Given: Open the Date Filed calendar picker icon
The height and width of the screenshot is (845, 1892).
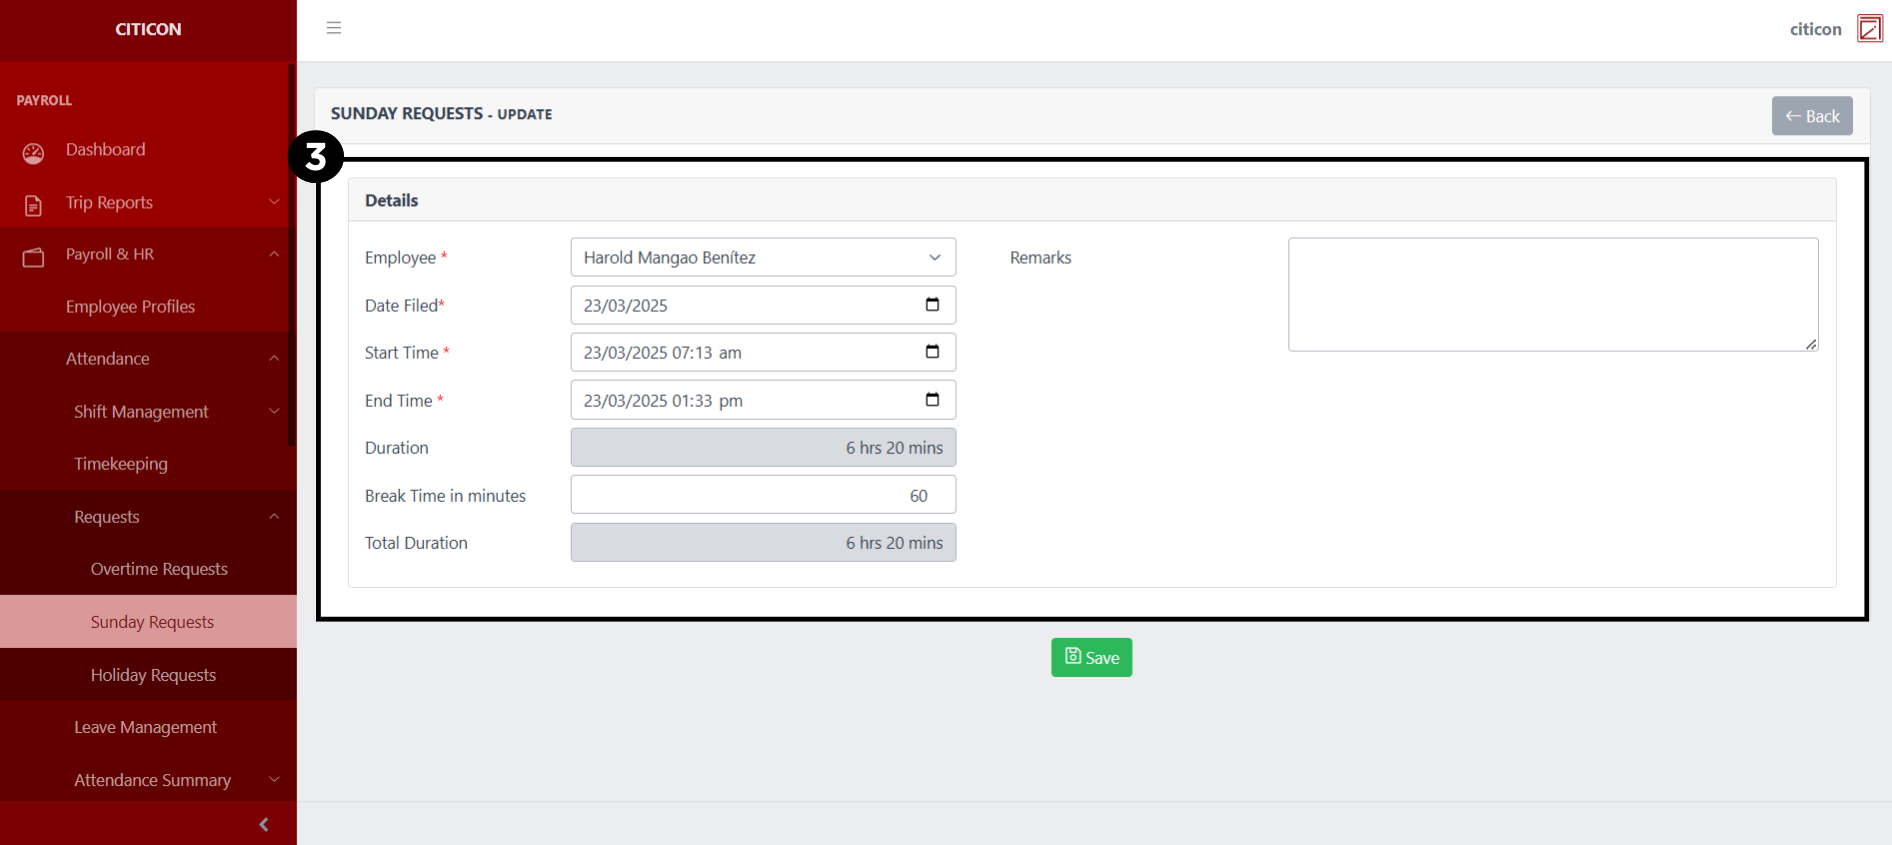Looking at the screenshot, I should click(932, 305).
